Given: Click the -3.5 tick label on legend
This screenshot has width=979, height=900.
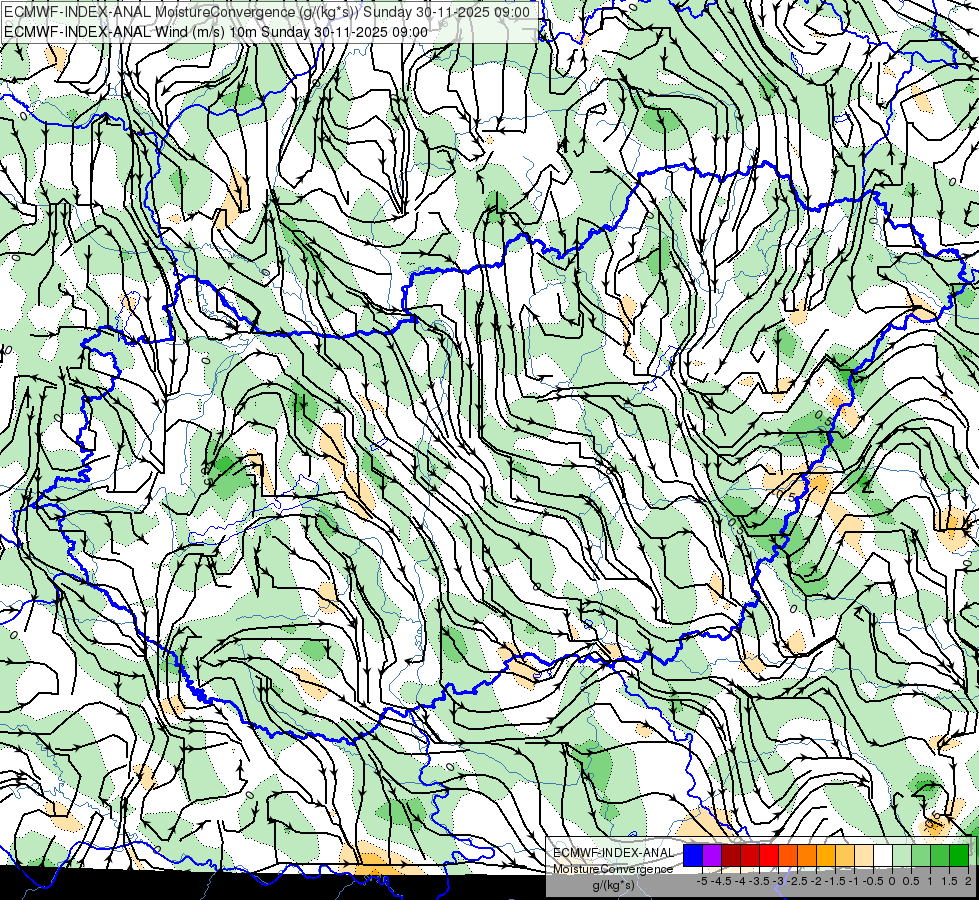Looking at the screenshot, I should [759, 881].
